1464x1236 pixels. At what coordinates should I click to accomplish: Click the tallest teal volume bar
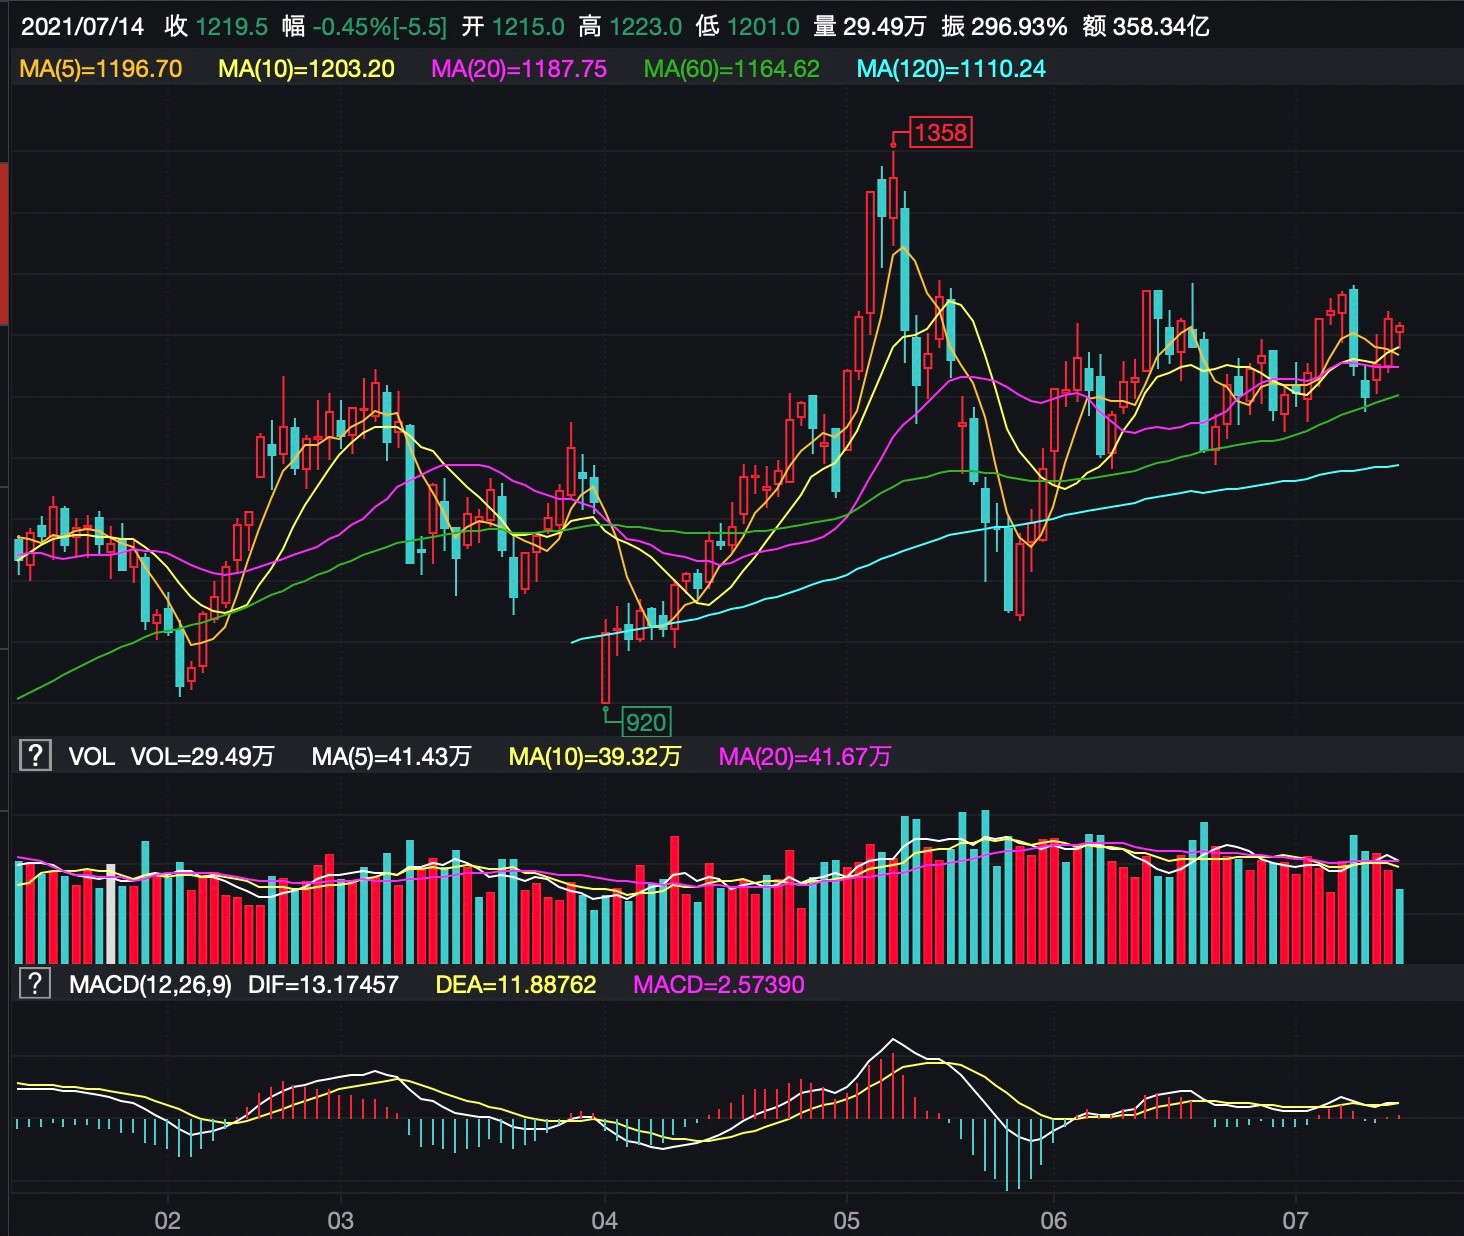[988, 880]
